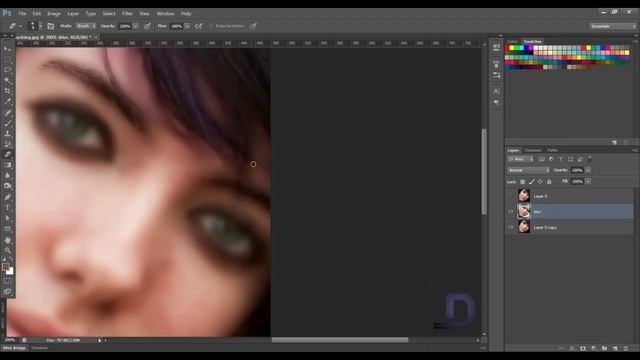Select the Path Selection tool
The height and width of the screenshot is (360, 640).
click(7, 218)
